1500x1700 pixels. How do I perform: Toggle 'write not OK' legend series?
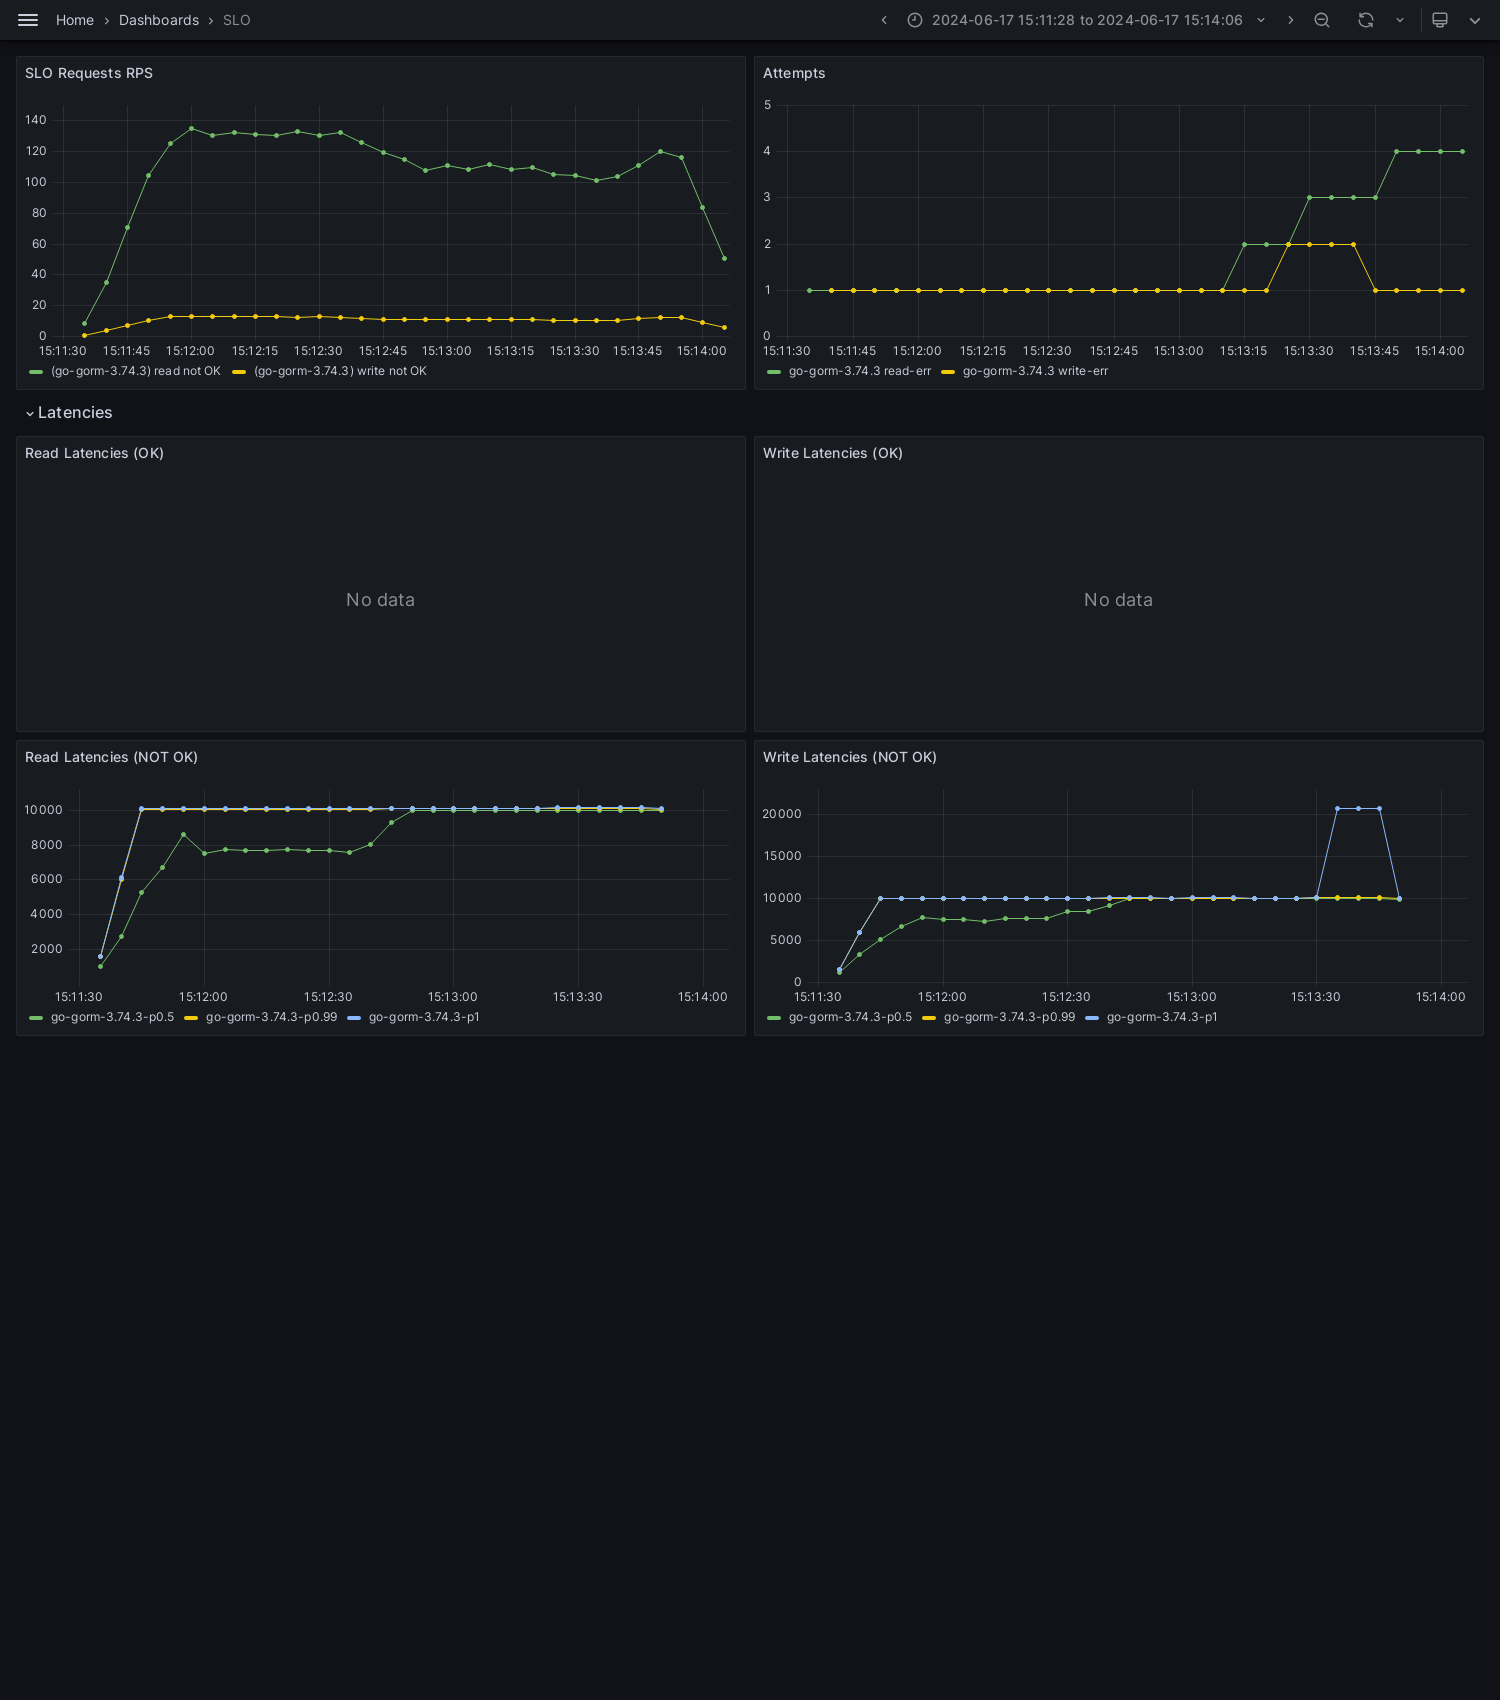click(x=340, y=371)
